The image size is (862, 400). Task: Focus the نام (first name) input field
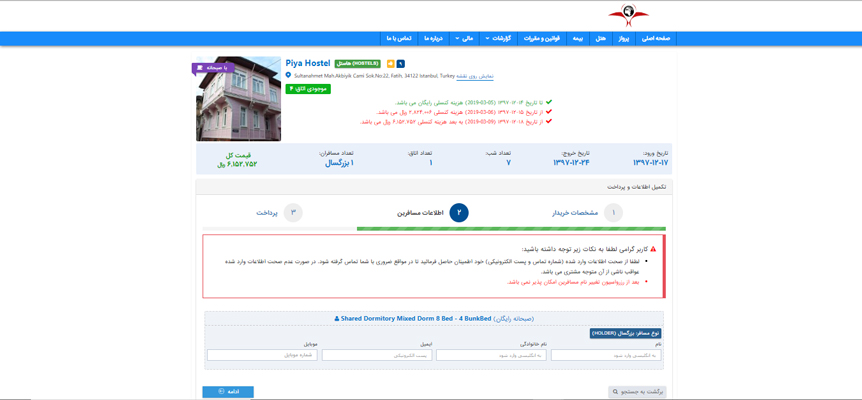click(605, 355)
